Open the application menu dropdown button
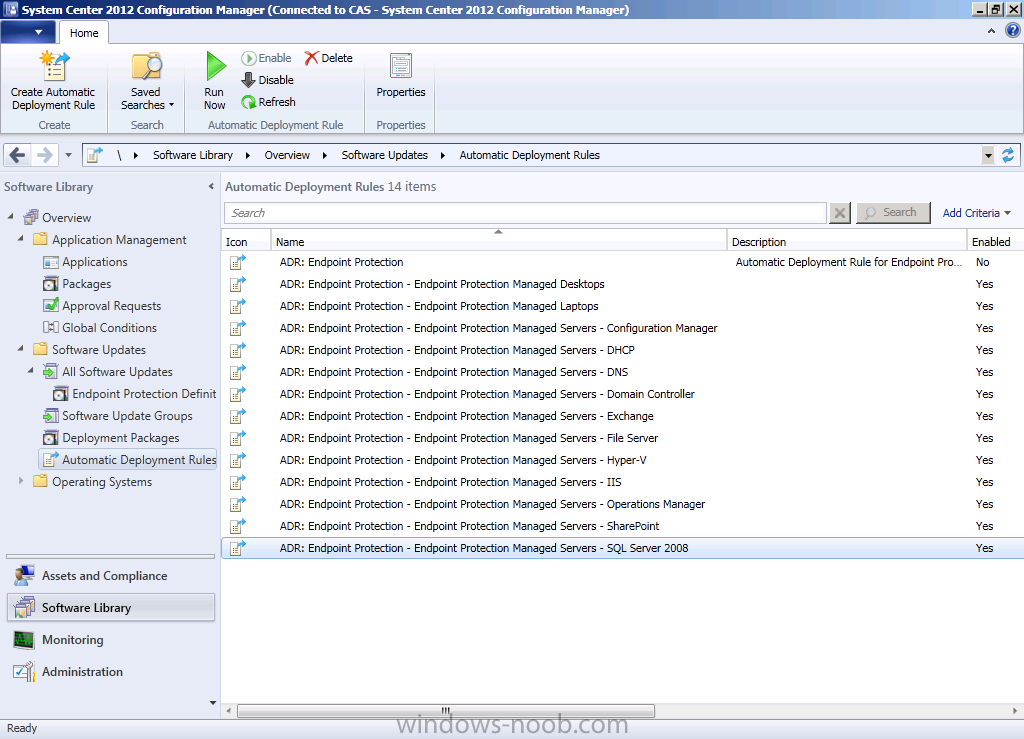This screenshot has width=1024, height=739. click(28, 32)
